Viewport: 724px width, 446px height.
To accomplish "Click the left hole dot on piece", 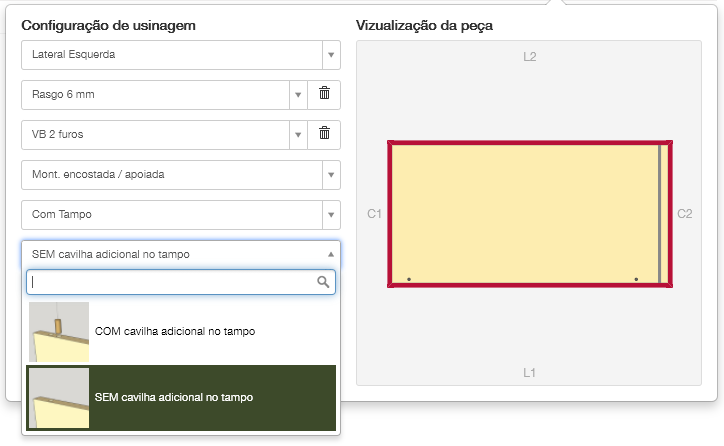I will tap(409, 279).
